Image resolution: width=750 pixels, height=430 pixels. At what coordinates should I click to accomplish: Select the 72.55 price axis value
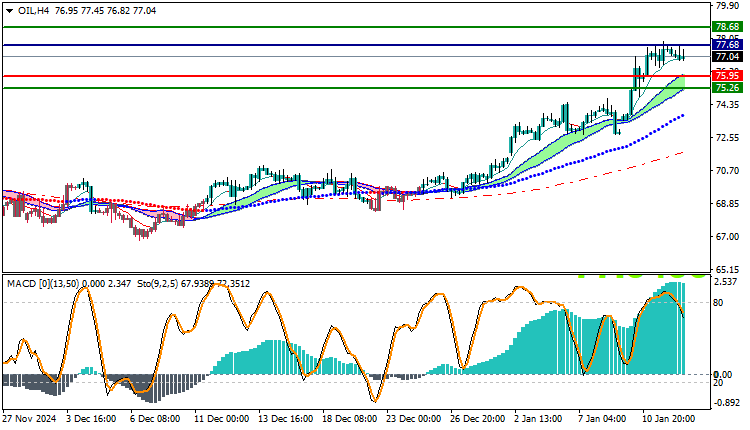(x=727, y=138)
